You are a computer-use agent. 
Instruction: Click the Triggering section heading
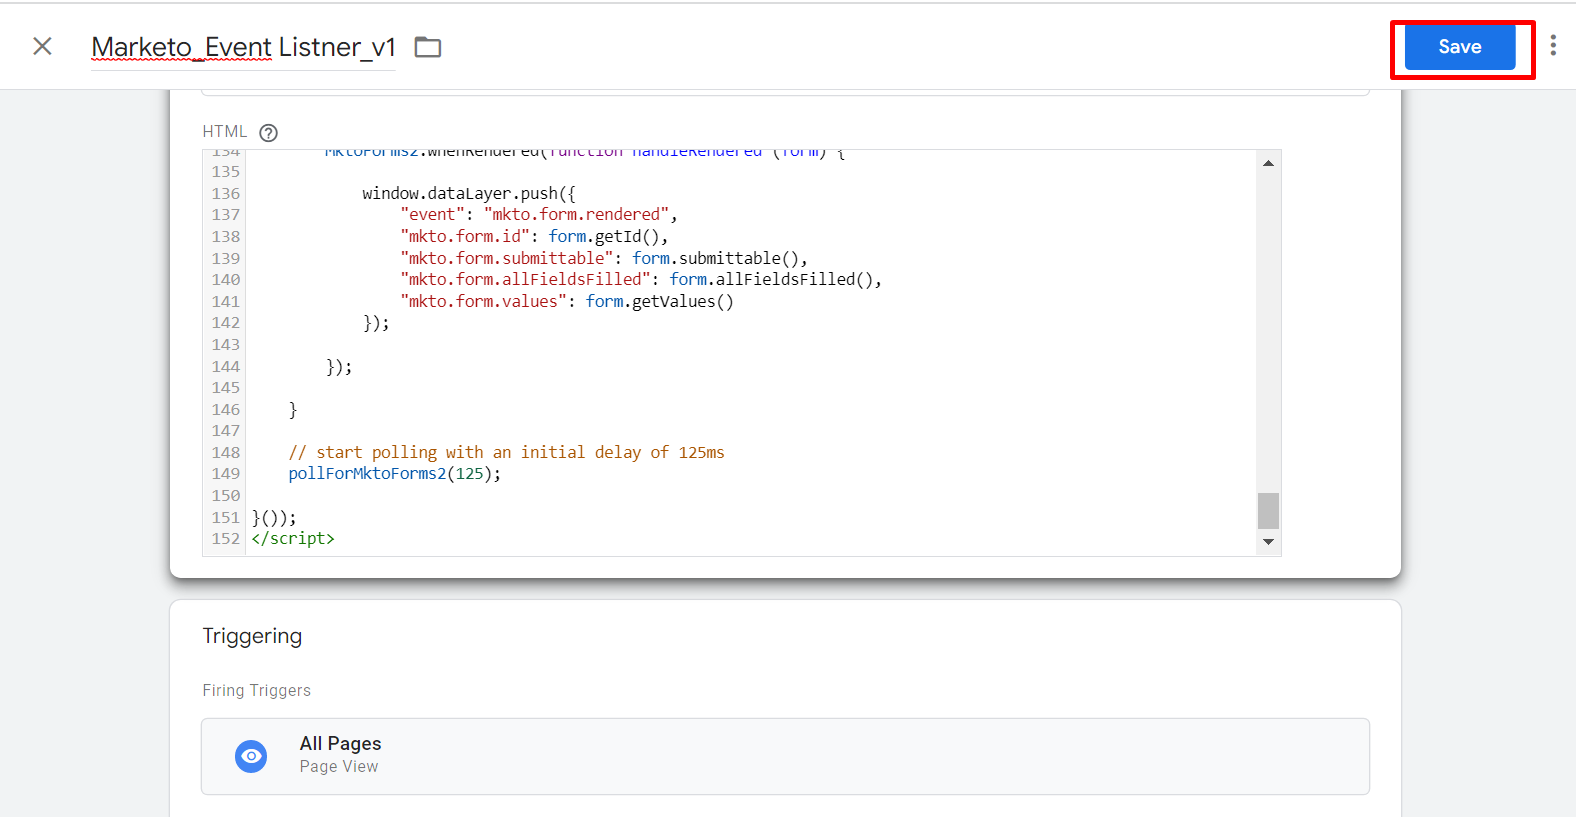pos(252,636)
